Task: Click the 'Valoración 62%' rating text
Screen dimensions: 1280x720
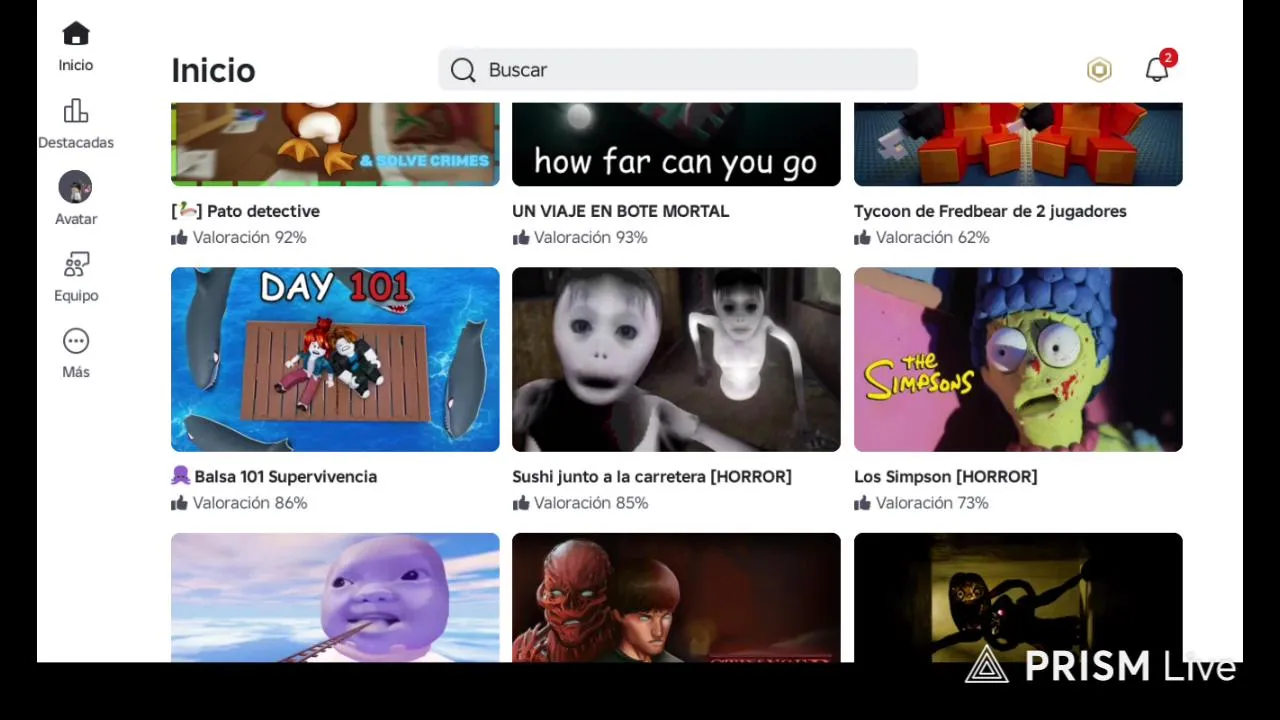Action: click(933, 238)
